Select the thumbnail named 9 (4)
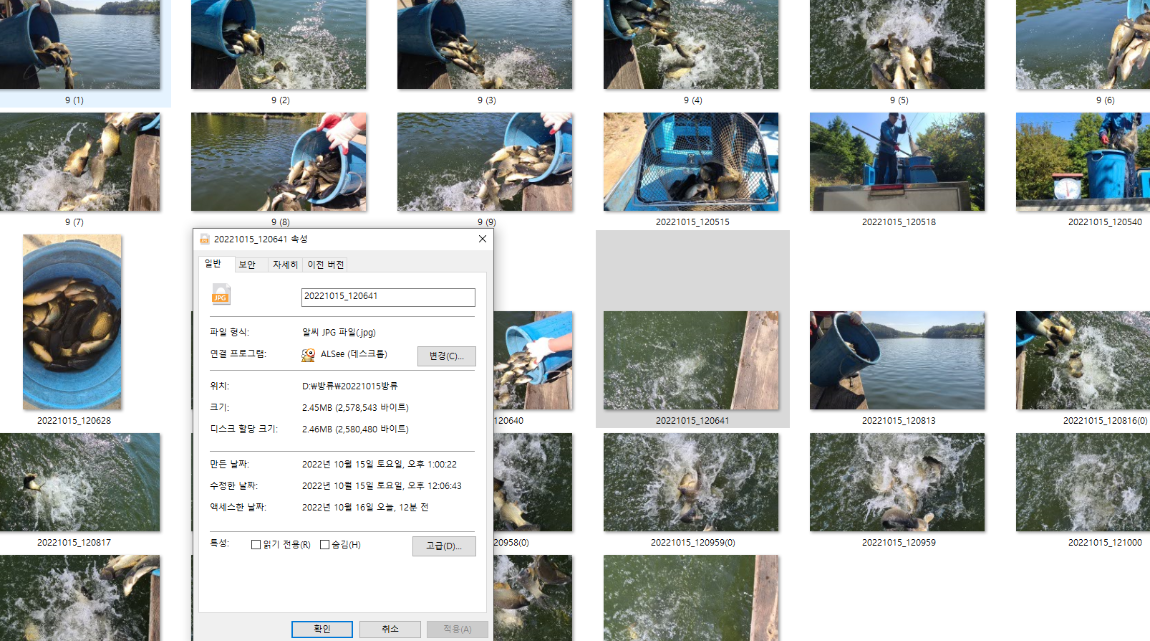Image resolution: width=1150 pixels, height=641 pixels. click(692, 46)
